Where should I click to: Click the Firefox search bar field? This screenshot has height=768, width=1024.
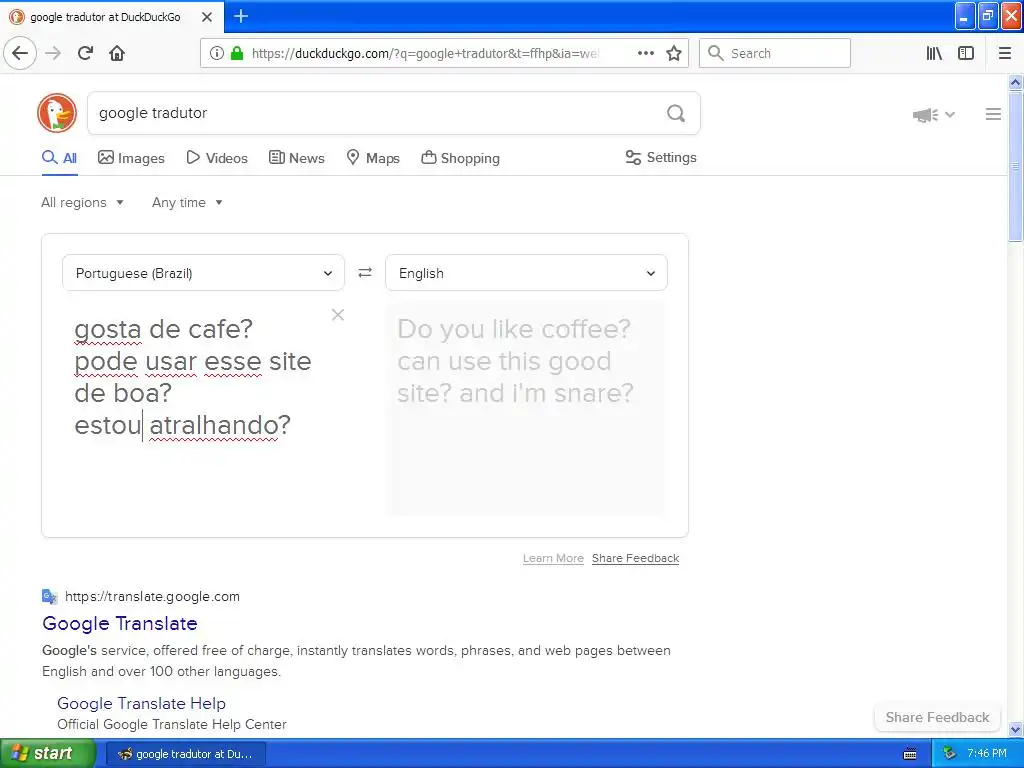[775, 53]
